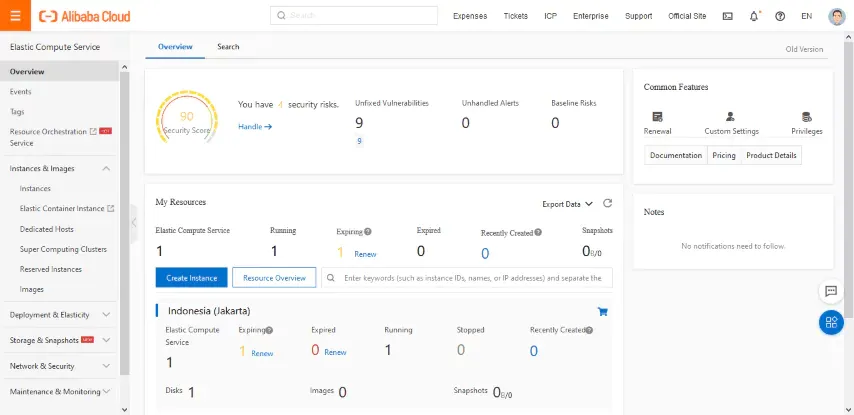This screenshot has width=854, height=415.
Task: Expand the Maintenance & Monitoring section
Action: 106,392
